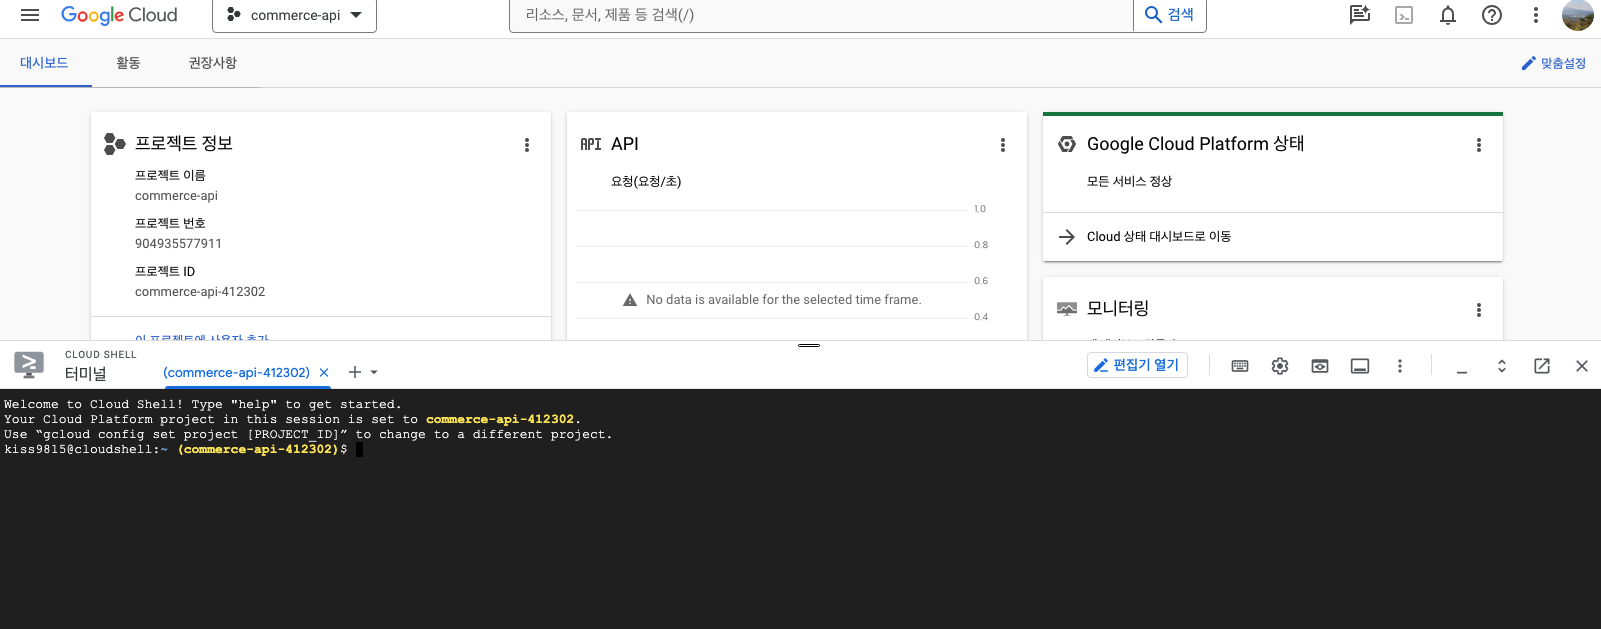Close the Cloud Shell panel
This screenshot has width=1601, height=629.
pos(1582,366)
